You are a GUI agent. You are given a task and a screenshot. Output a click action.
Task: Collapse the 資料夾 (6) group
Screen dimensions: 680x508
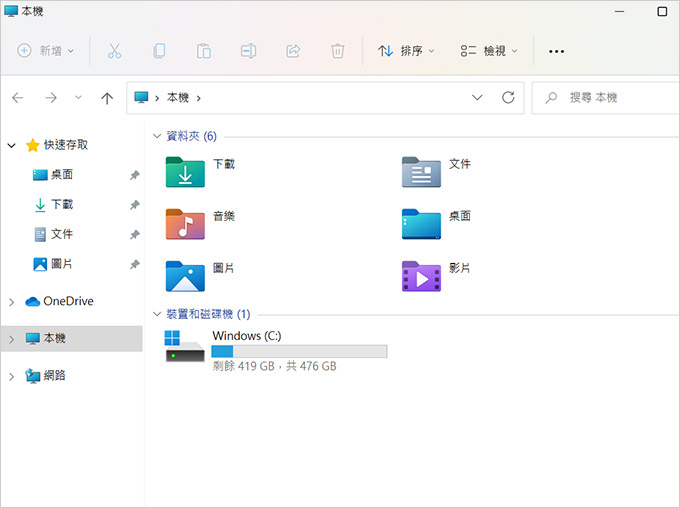coord(157,136)
